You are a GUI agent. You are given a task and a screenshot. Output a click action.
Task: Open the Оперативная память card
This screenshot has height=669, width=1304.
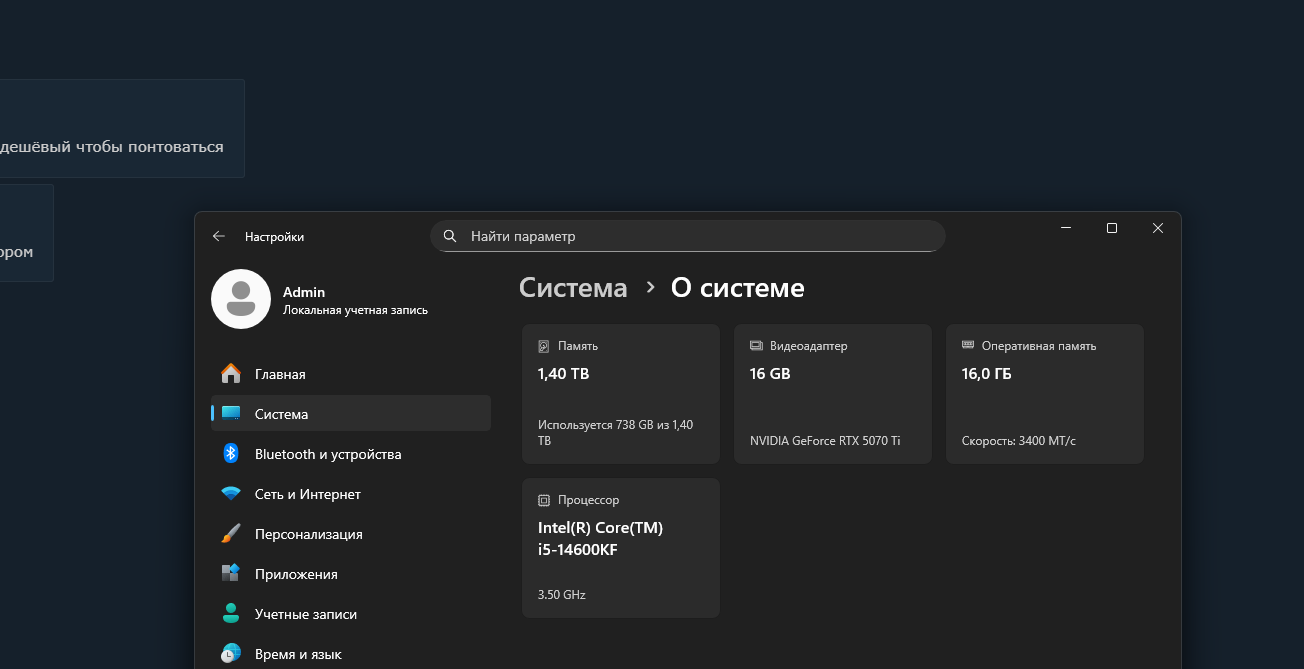1044,394
